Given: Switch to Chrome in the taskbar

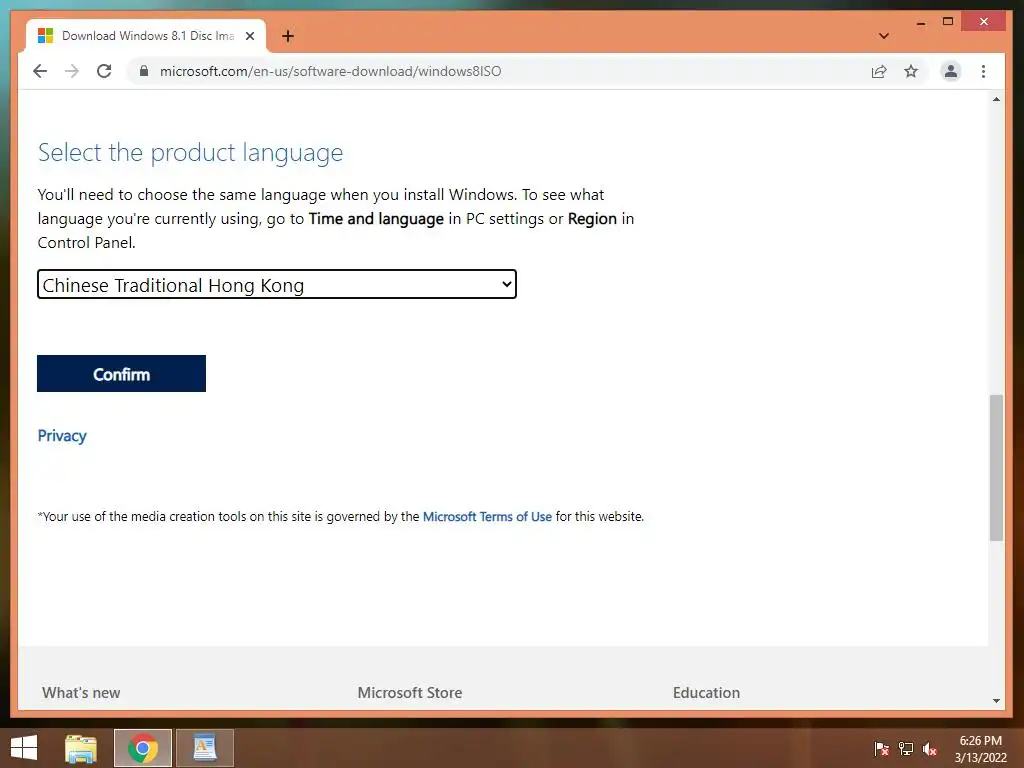Looking at the screenshot, I should [x=143, y=748].
